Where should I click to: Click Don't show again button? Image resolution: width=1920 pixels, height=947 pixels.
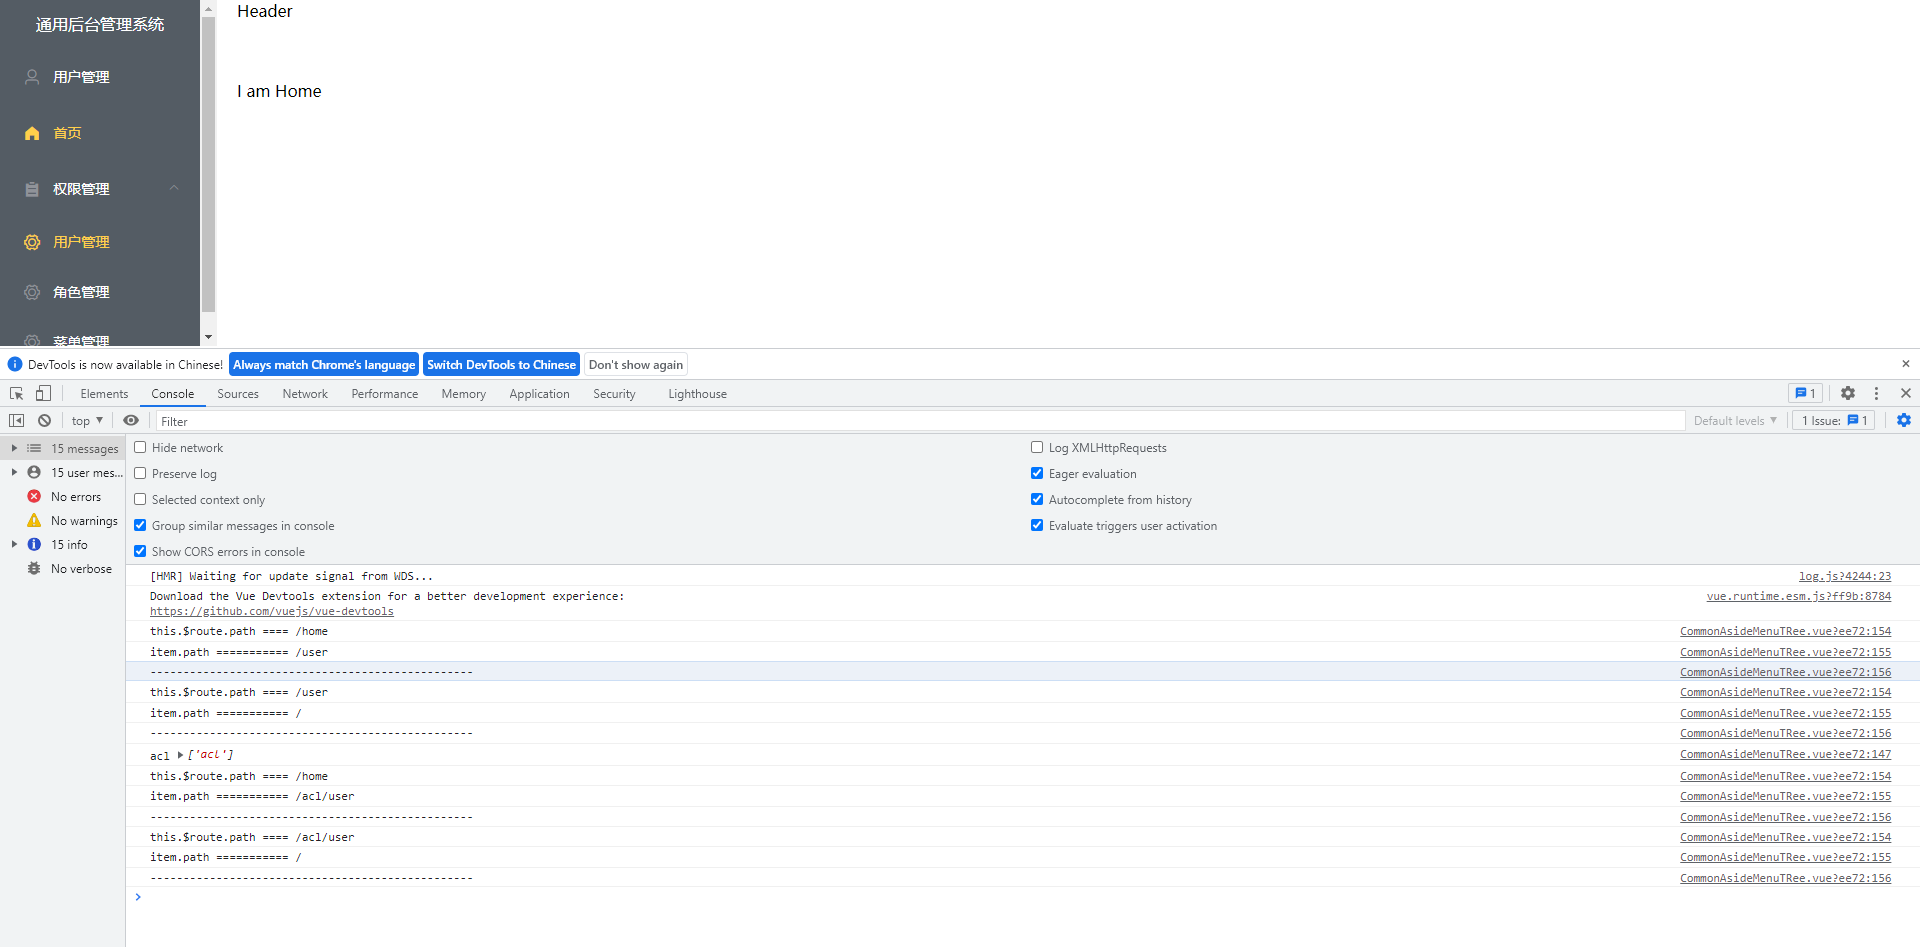click(x=636, y=364)
